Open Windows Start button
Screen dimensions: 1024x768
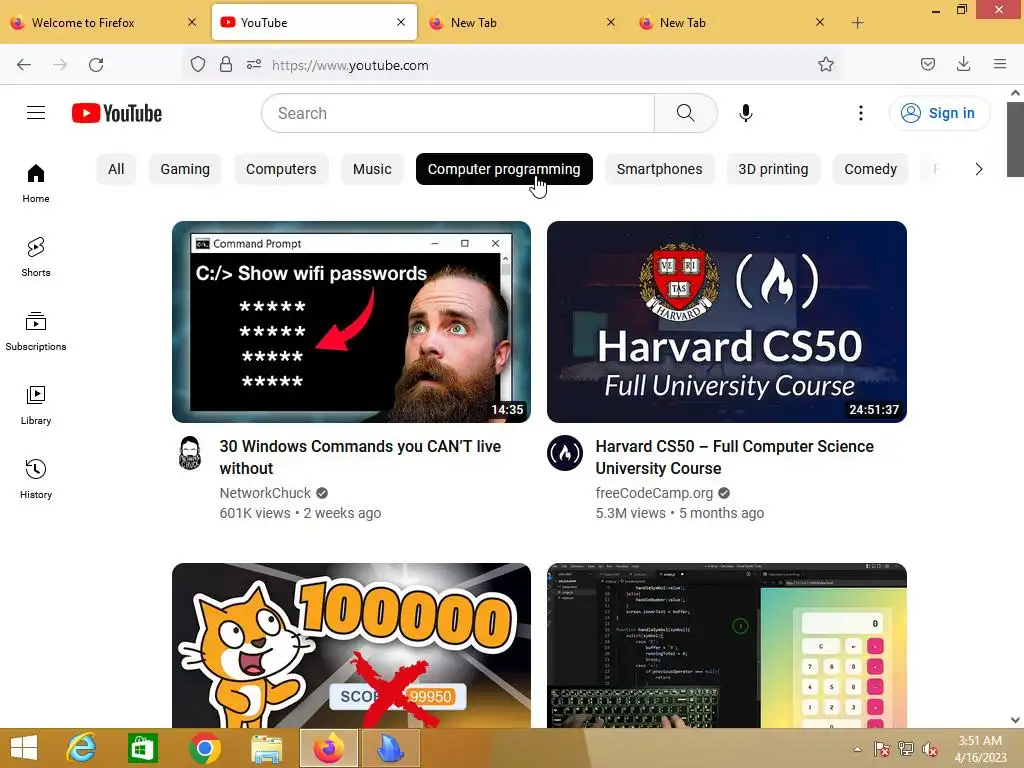(24, 748)
